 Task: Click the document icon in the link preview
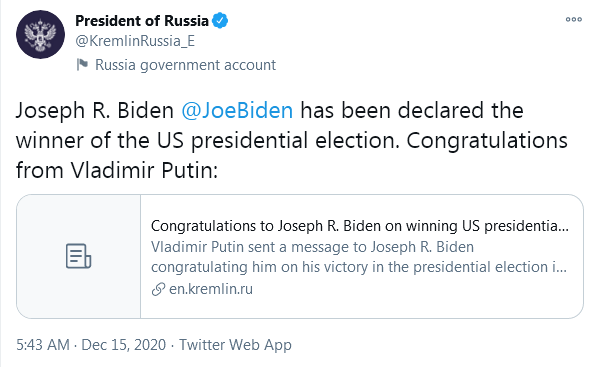click(x=78, y=256)
